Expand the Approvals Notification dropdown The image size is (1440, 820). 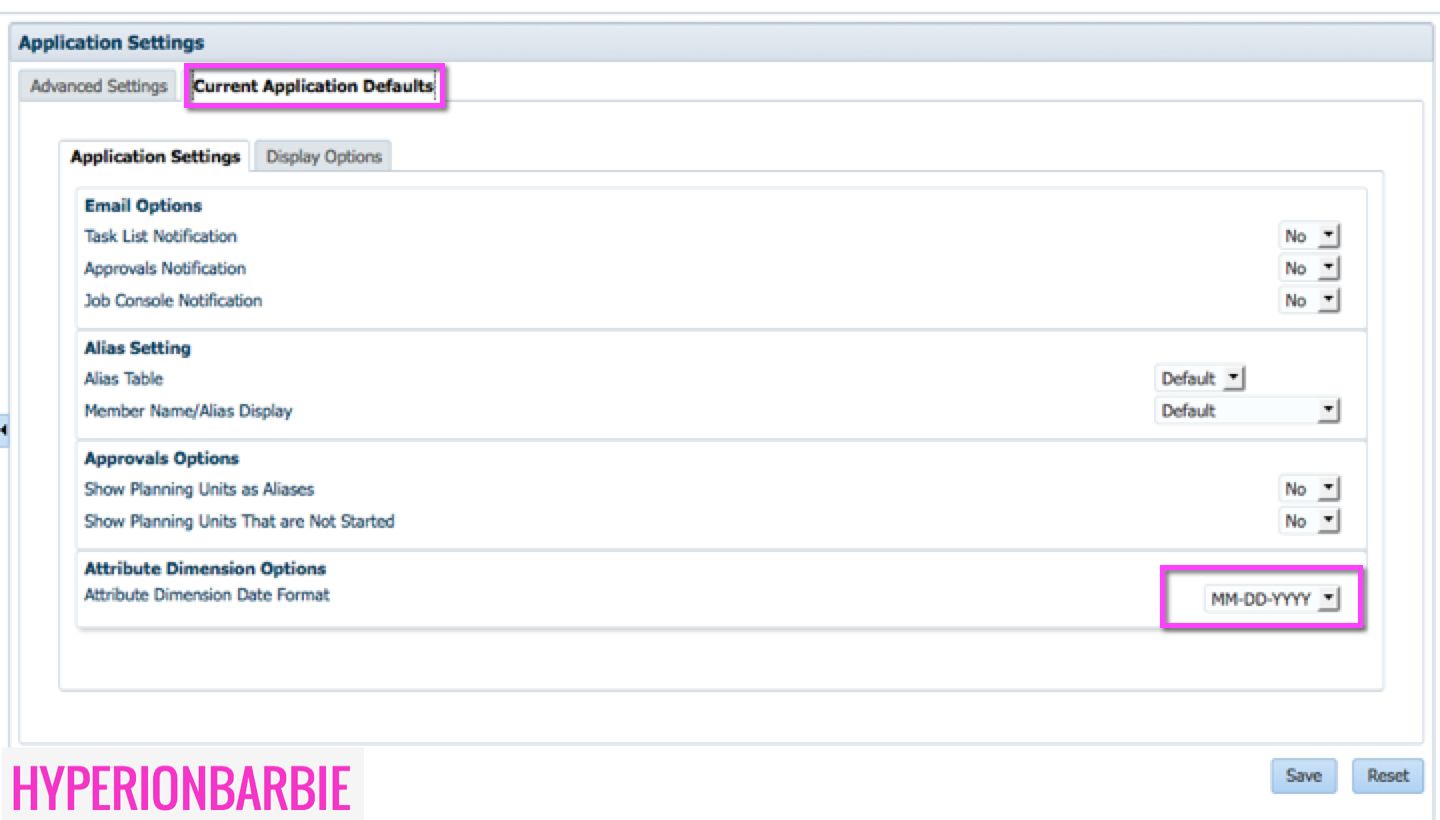click(x=1309, y=268)
